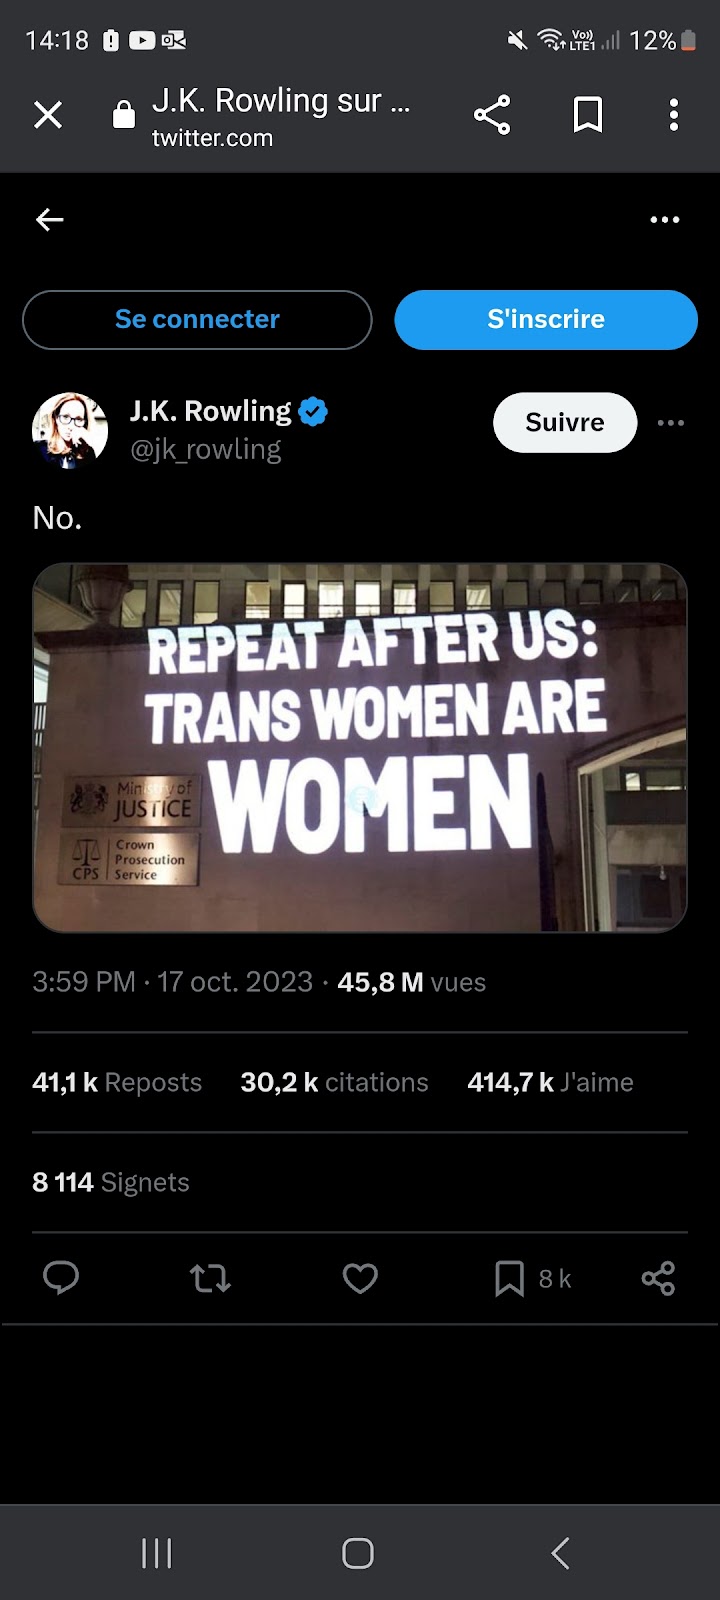
Task: View the attached projection photo
Action: [360, 748]
